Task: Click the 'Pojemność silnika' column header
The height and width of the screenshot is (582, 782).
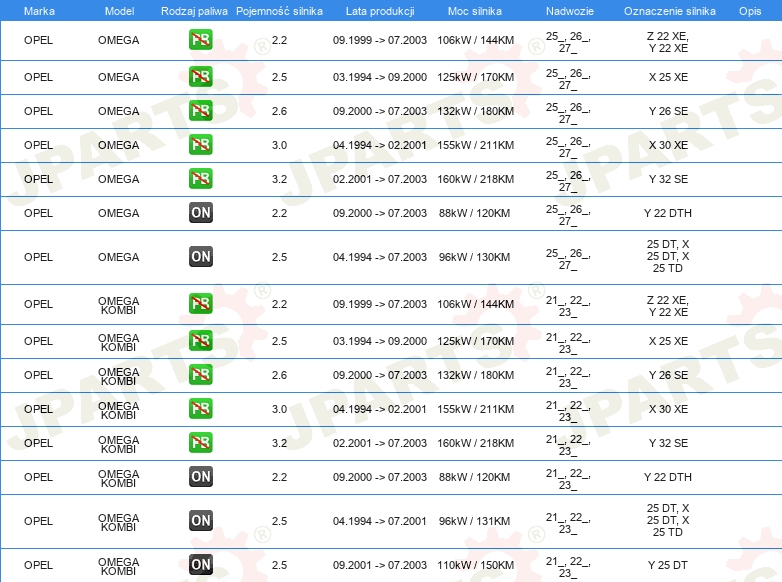Action: tap(279, 11)
